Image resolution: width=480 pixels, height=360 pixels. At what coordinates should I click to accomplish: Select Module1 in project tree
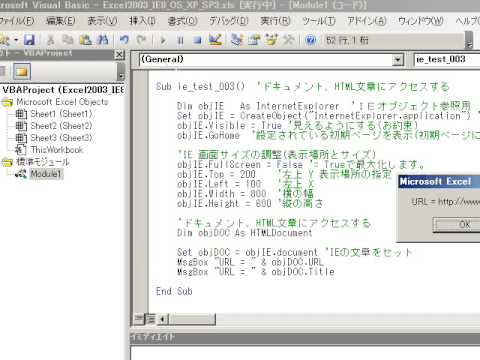point(46,174)
